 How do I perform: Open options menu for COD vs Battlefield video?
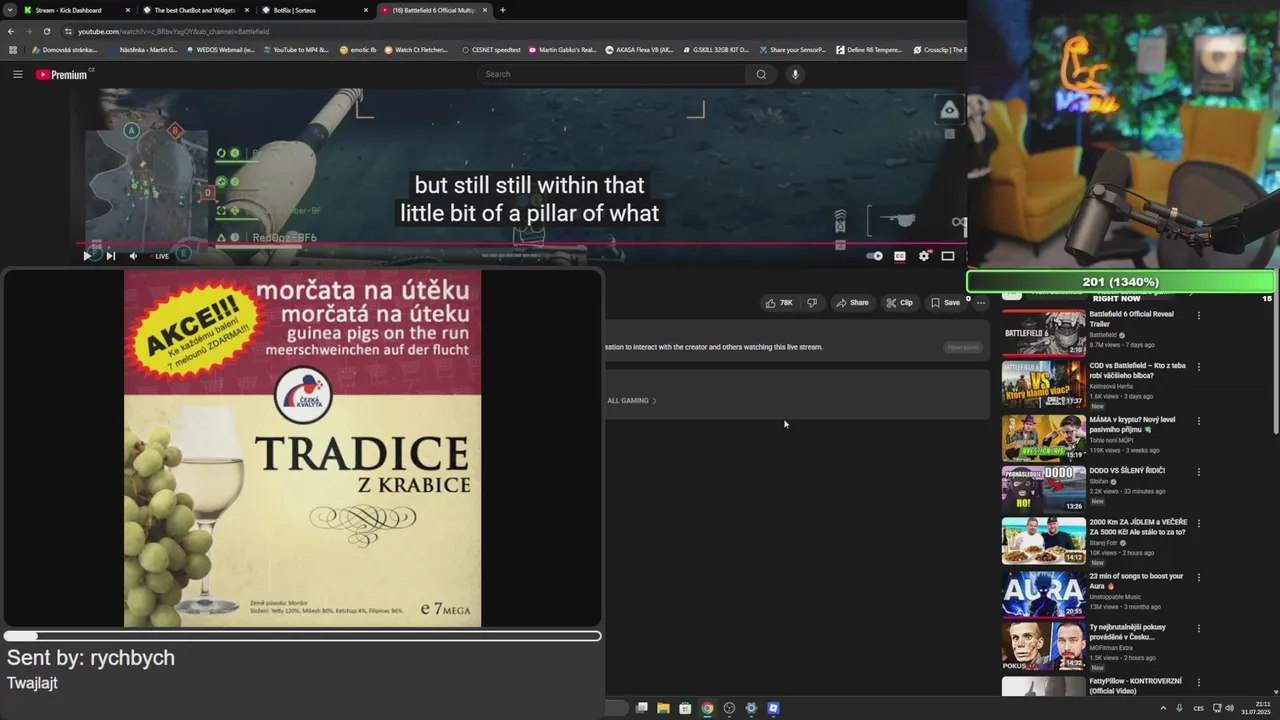(x=1198, y=367)
